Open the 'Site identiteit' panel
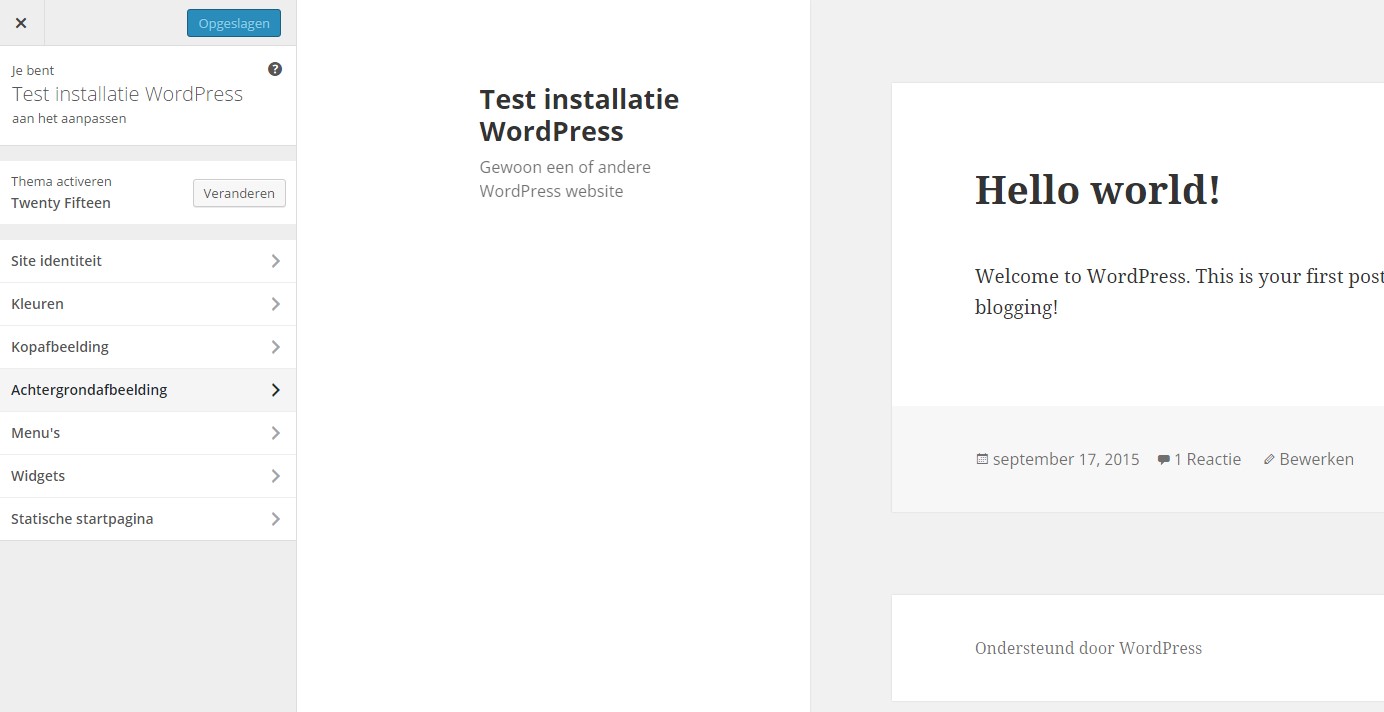 (x=56, y=260)
